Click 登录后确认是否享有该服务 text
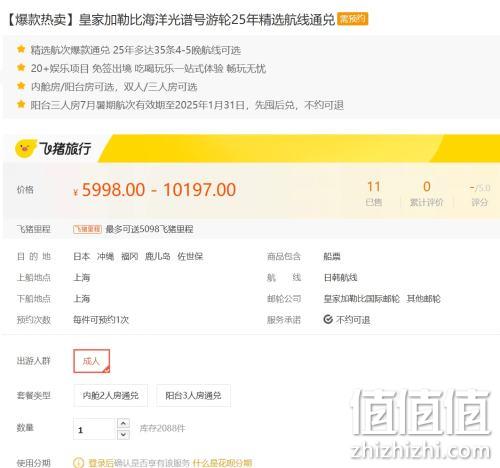 pyautogui.click(x=139, y=463)
